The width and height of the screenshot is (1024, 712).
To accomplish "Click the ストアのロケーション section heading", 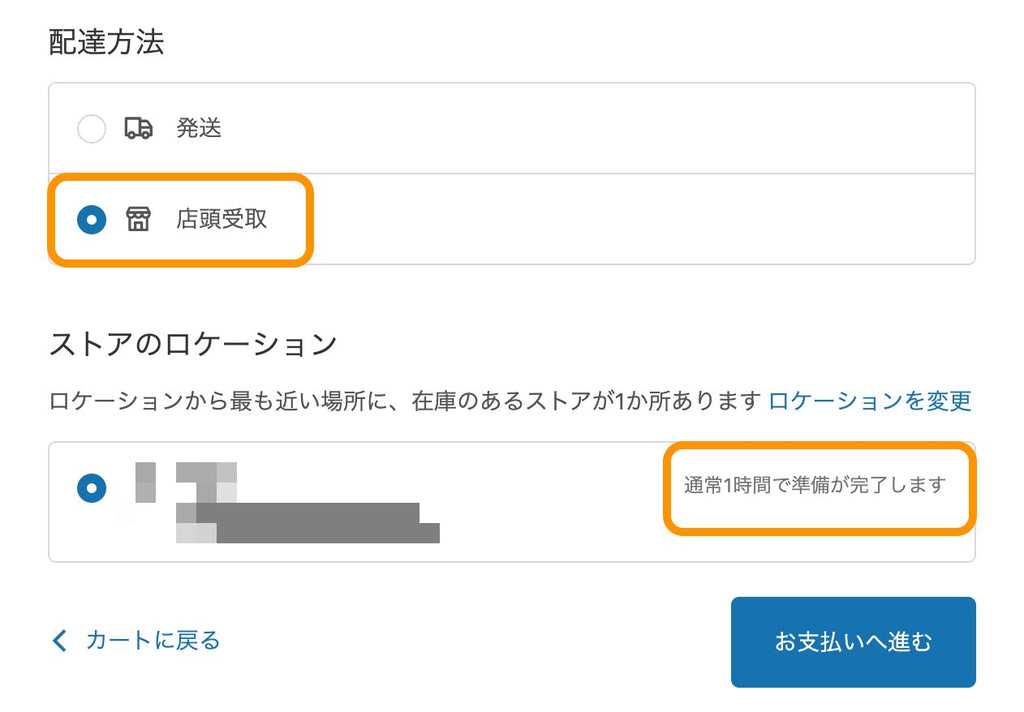I will pos(193,345).
